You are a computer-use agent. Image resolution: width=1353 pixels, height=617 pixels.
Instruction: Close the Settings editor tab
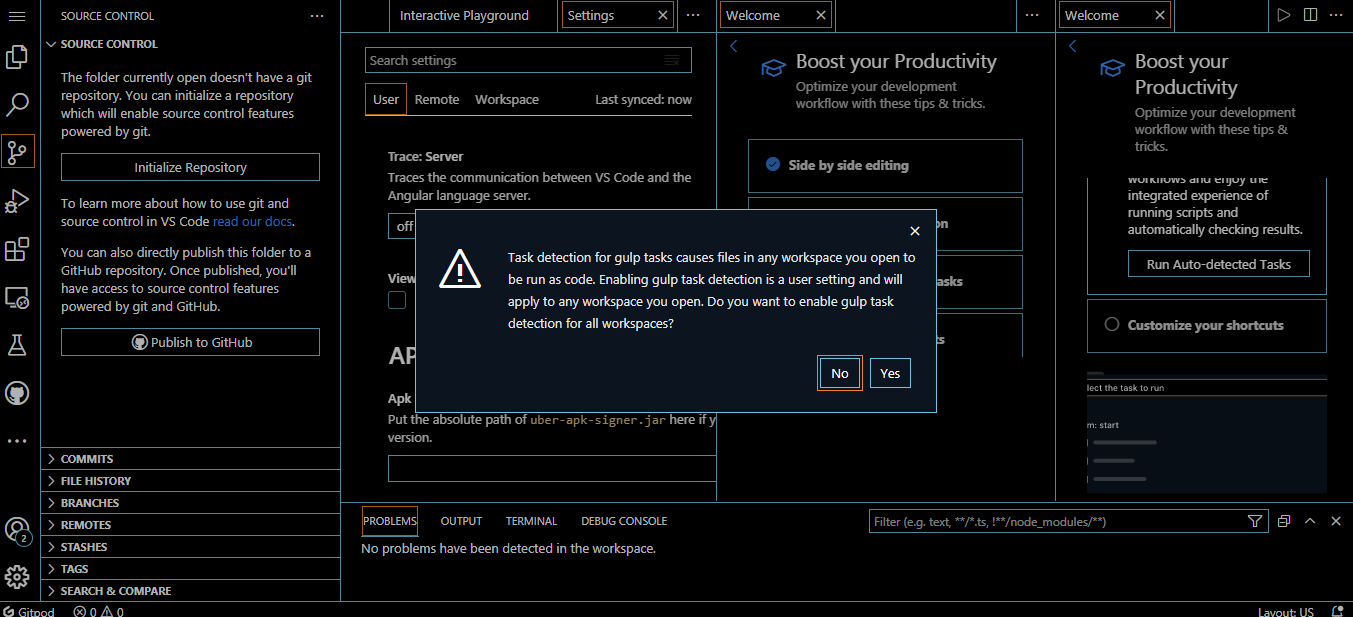(x=662, y=15)
